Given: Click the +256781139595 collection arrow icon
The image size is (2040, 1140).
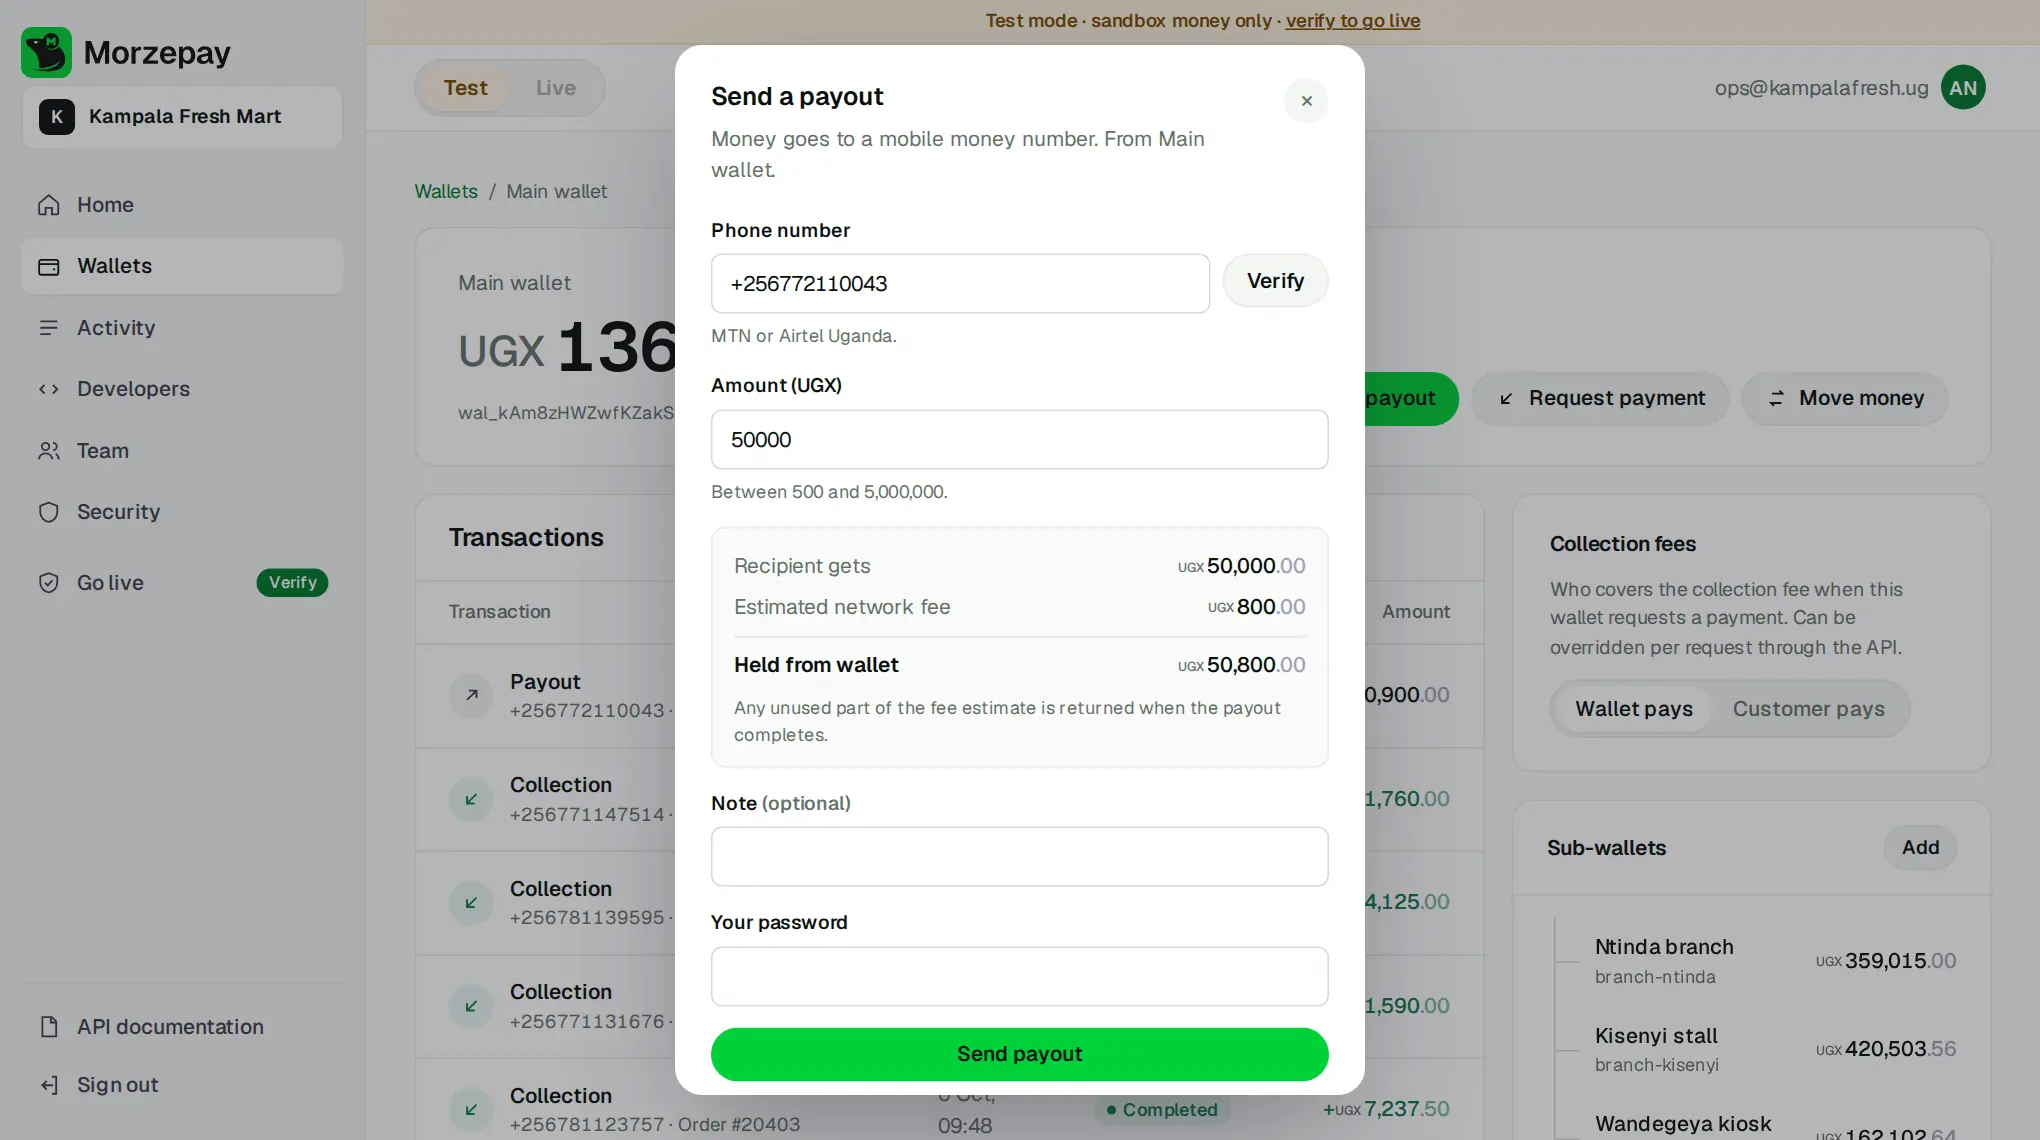Looking at the screenshot, I should coord(471,903).
